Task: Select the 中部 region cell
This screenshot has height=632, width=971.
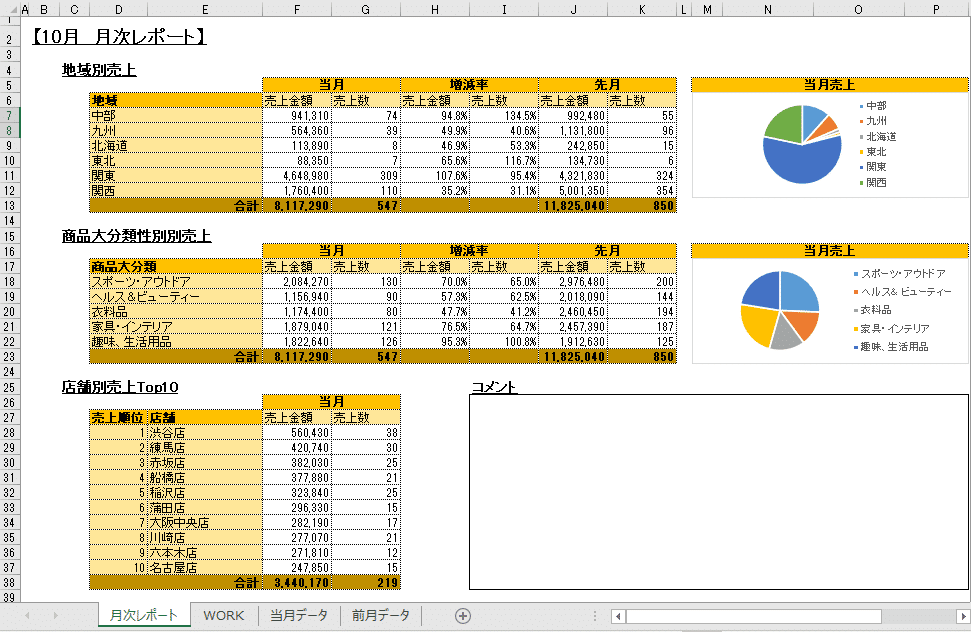Action: pos(176,115)
